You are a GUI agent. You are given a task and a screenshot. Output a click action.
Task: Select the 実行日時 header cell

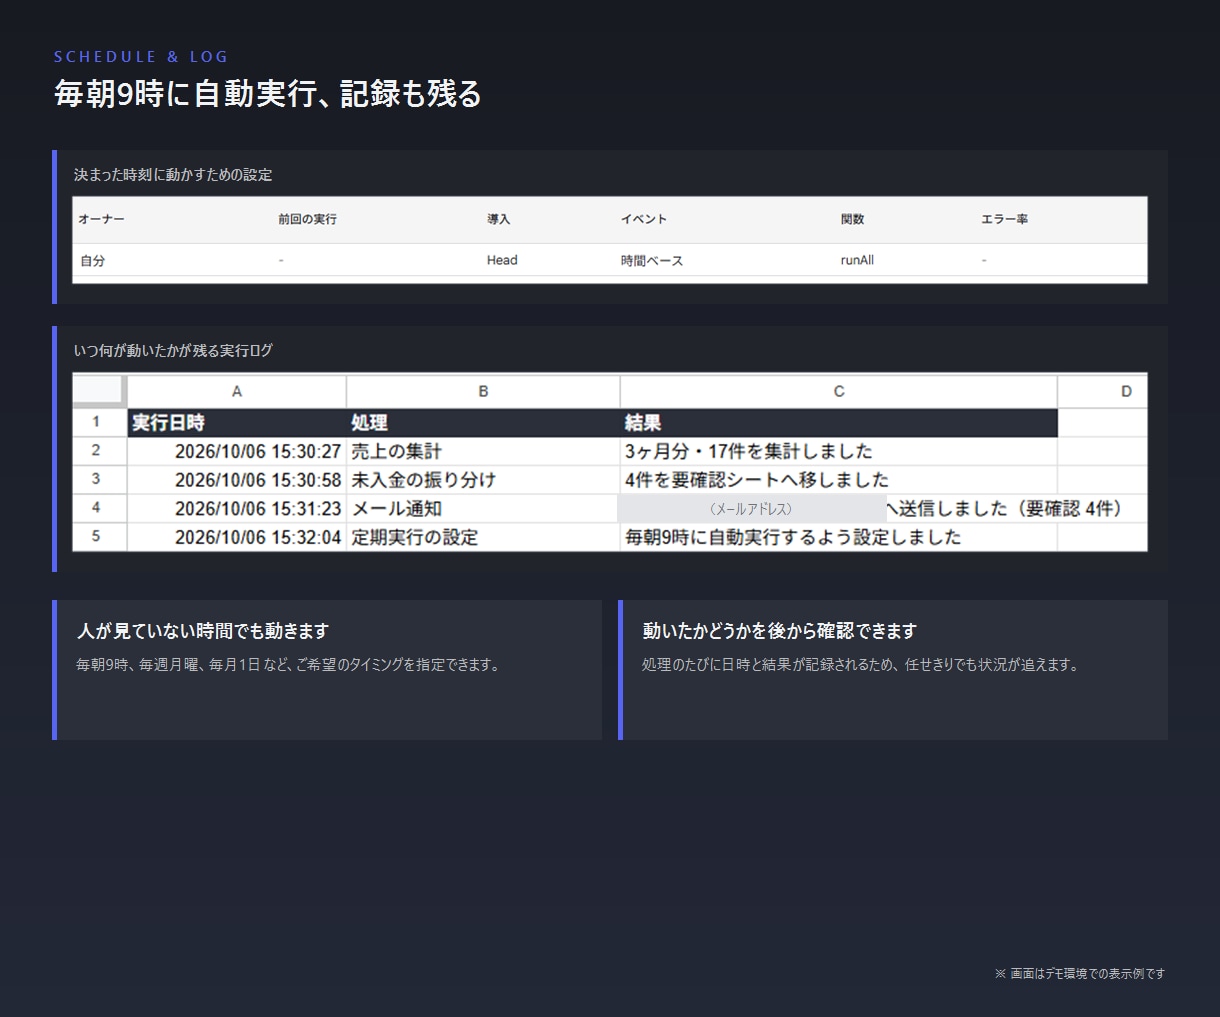click(237, 422)
